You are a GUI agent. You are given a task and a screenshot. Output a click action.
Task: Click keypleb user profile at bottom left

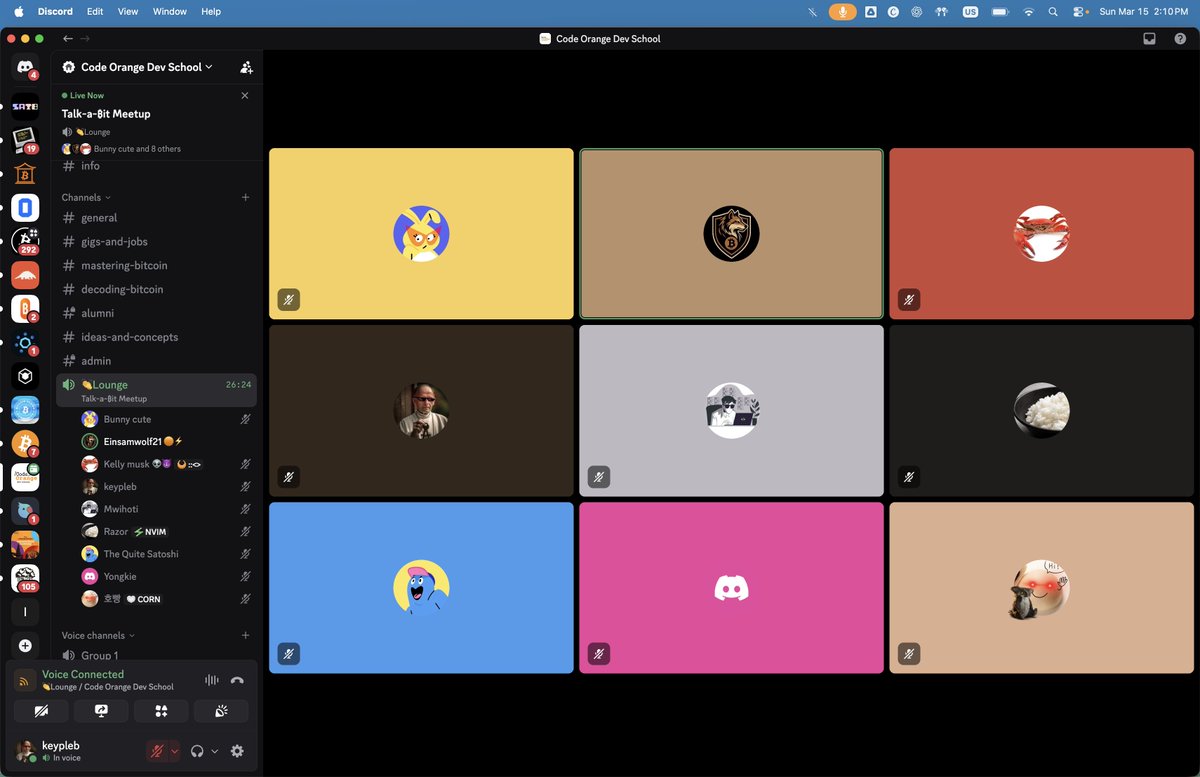coord(76,751)
